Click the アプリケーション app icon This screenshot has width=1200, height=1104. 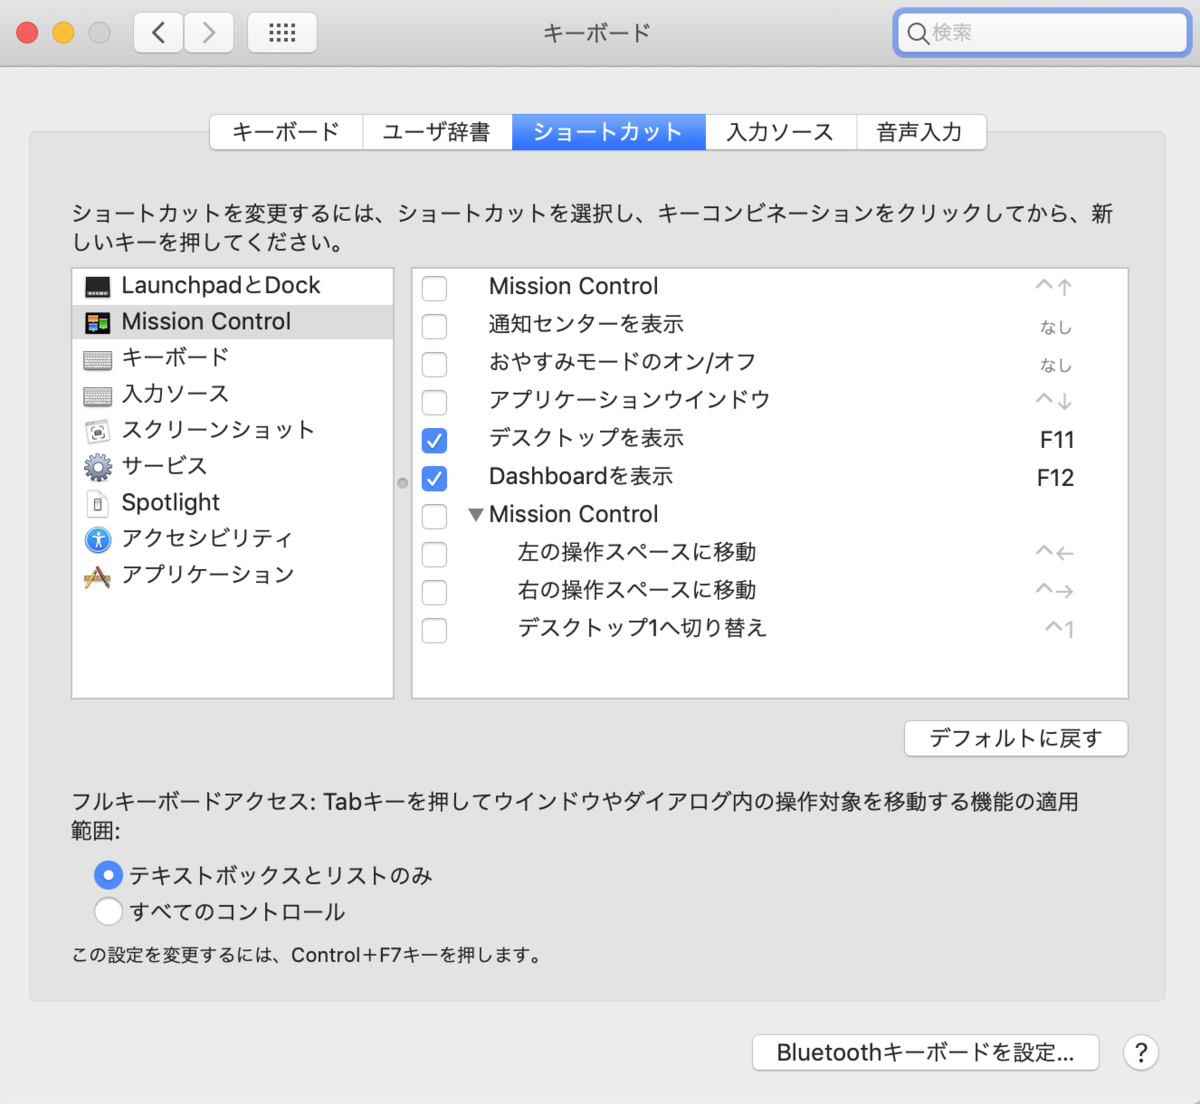pyautogui.click(x=98, y=577)
